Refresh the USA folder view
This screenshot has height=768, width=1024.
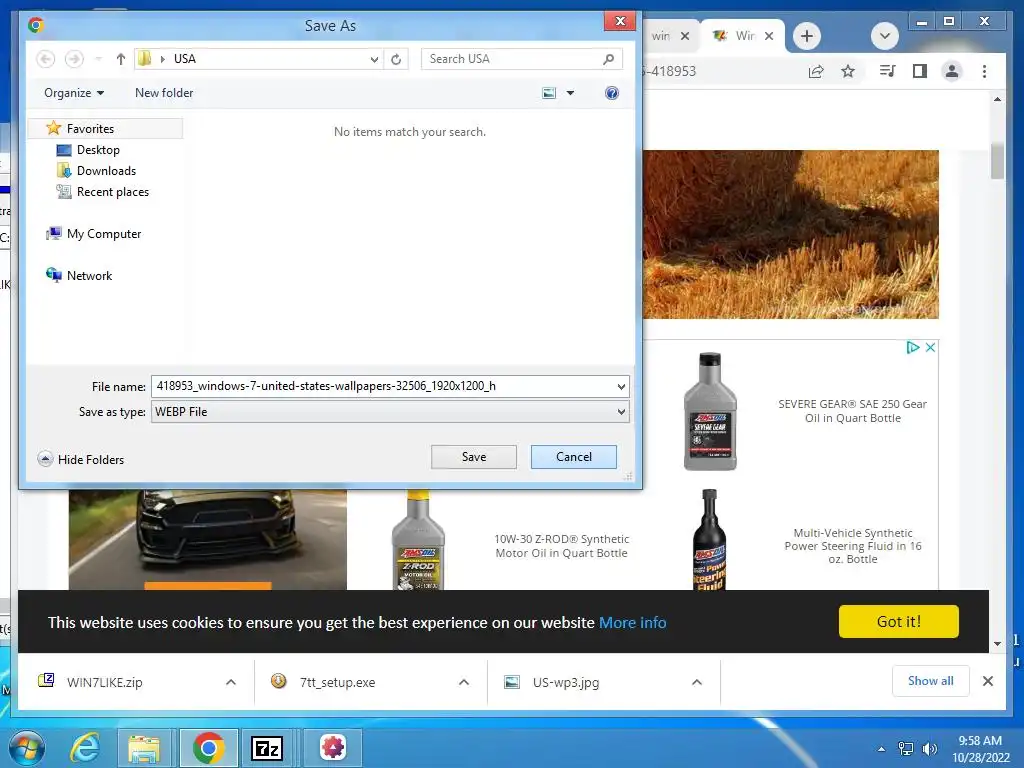[396, 59]
